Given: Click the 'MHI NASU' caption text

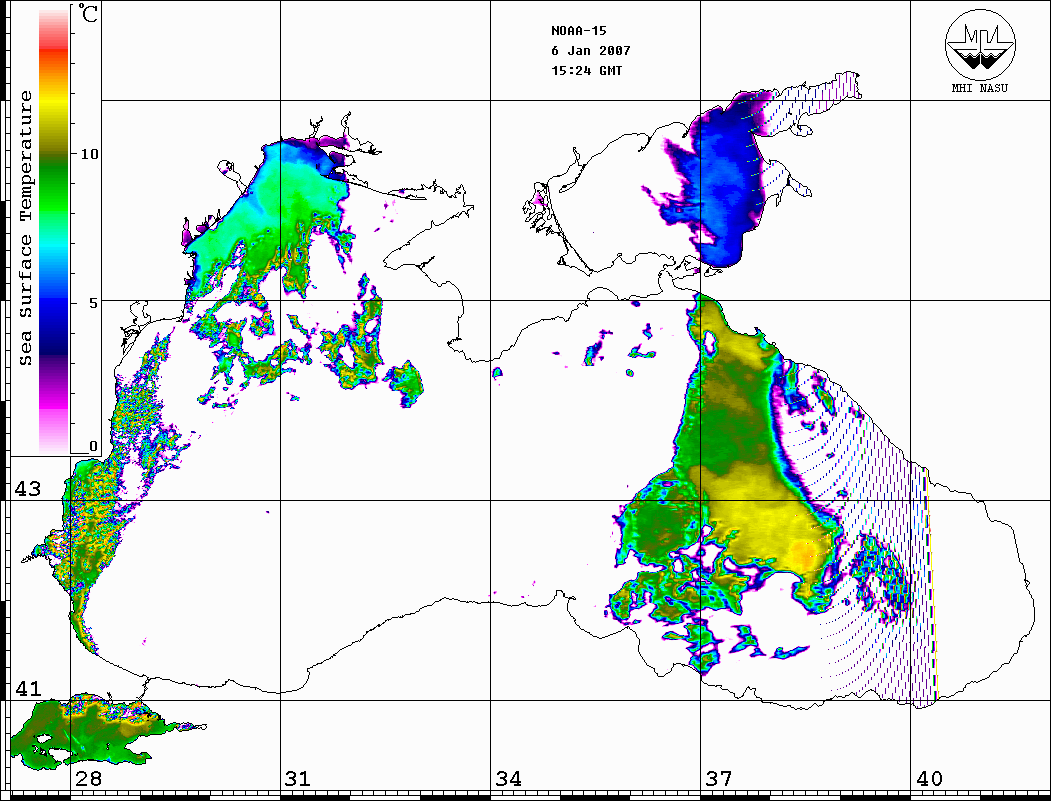Looking at the screenshot, I should point(979,88).
